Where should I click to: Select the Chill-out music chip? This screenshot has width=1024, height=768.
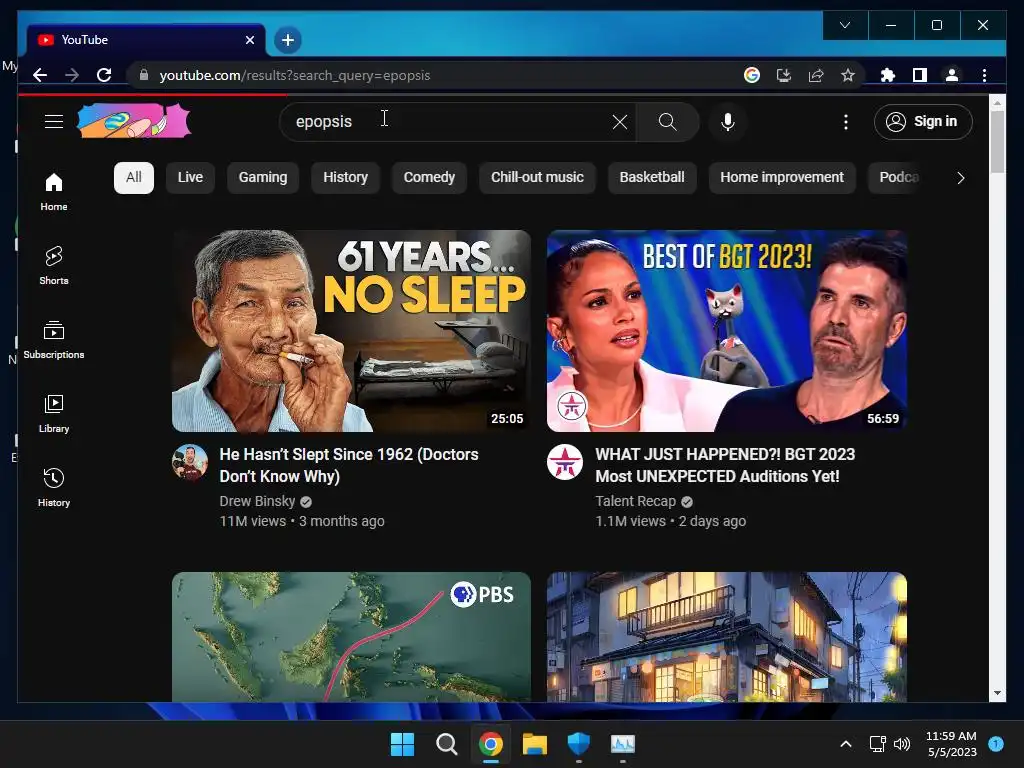point(537,178)
